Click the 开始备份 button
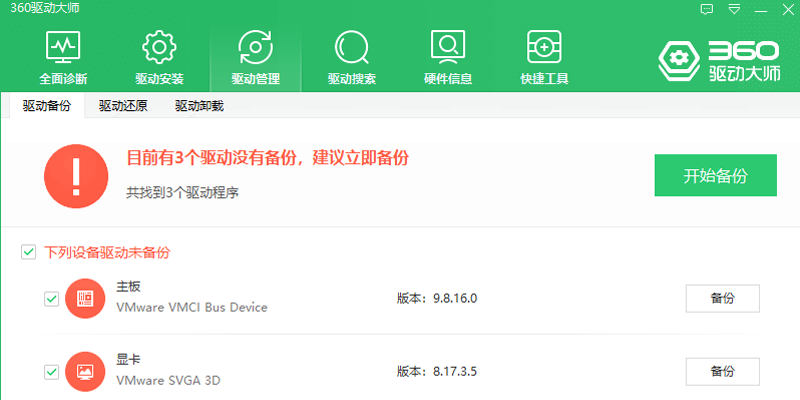800x400 pixels. (715, 175)
